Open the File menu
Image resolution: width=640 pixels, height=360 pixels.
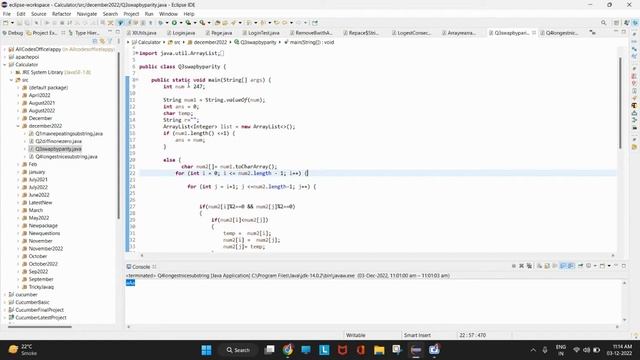tap(7, 14)
